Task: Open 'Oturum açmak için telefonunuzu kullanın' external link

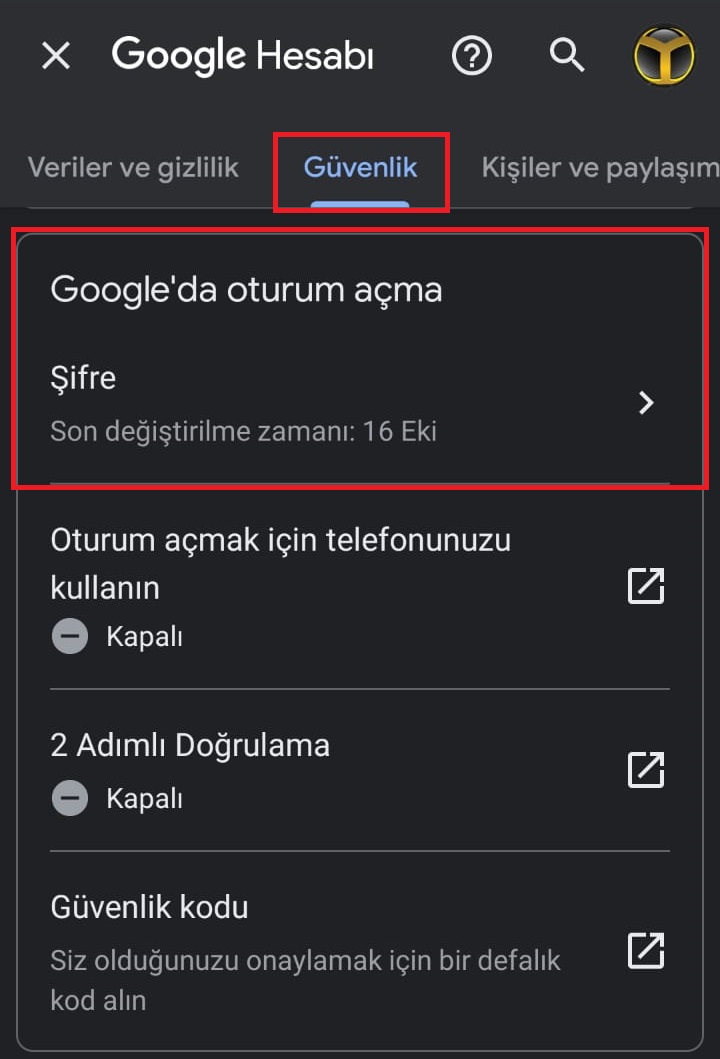Action: (x=645, y=586)
